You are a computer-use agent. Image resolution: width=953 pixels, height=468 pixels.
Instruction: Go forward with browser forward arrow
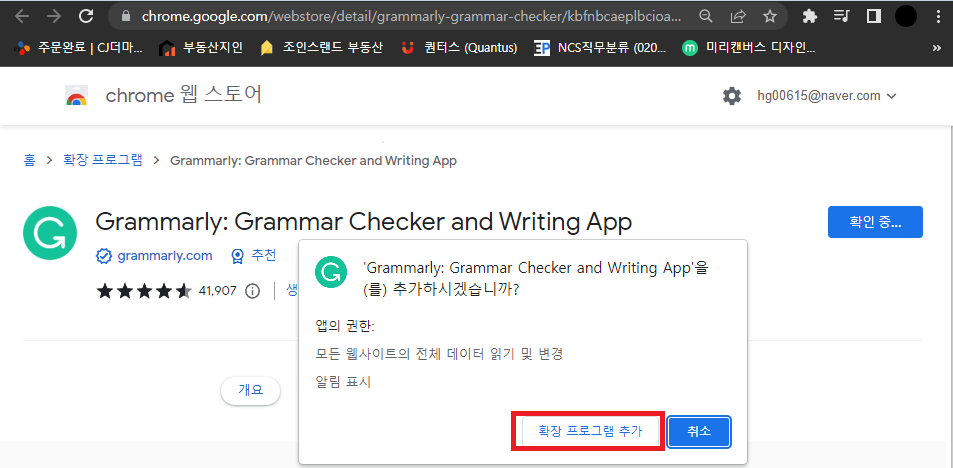coord(54,16)
